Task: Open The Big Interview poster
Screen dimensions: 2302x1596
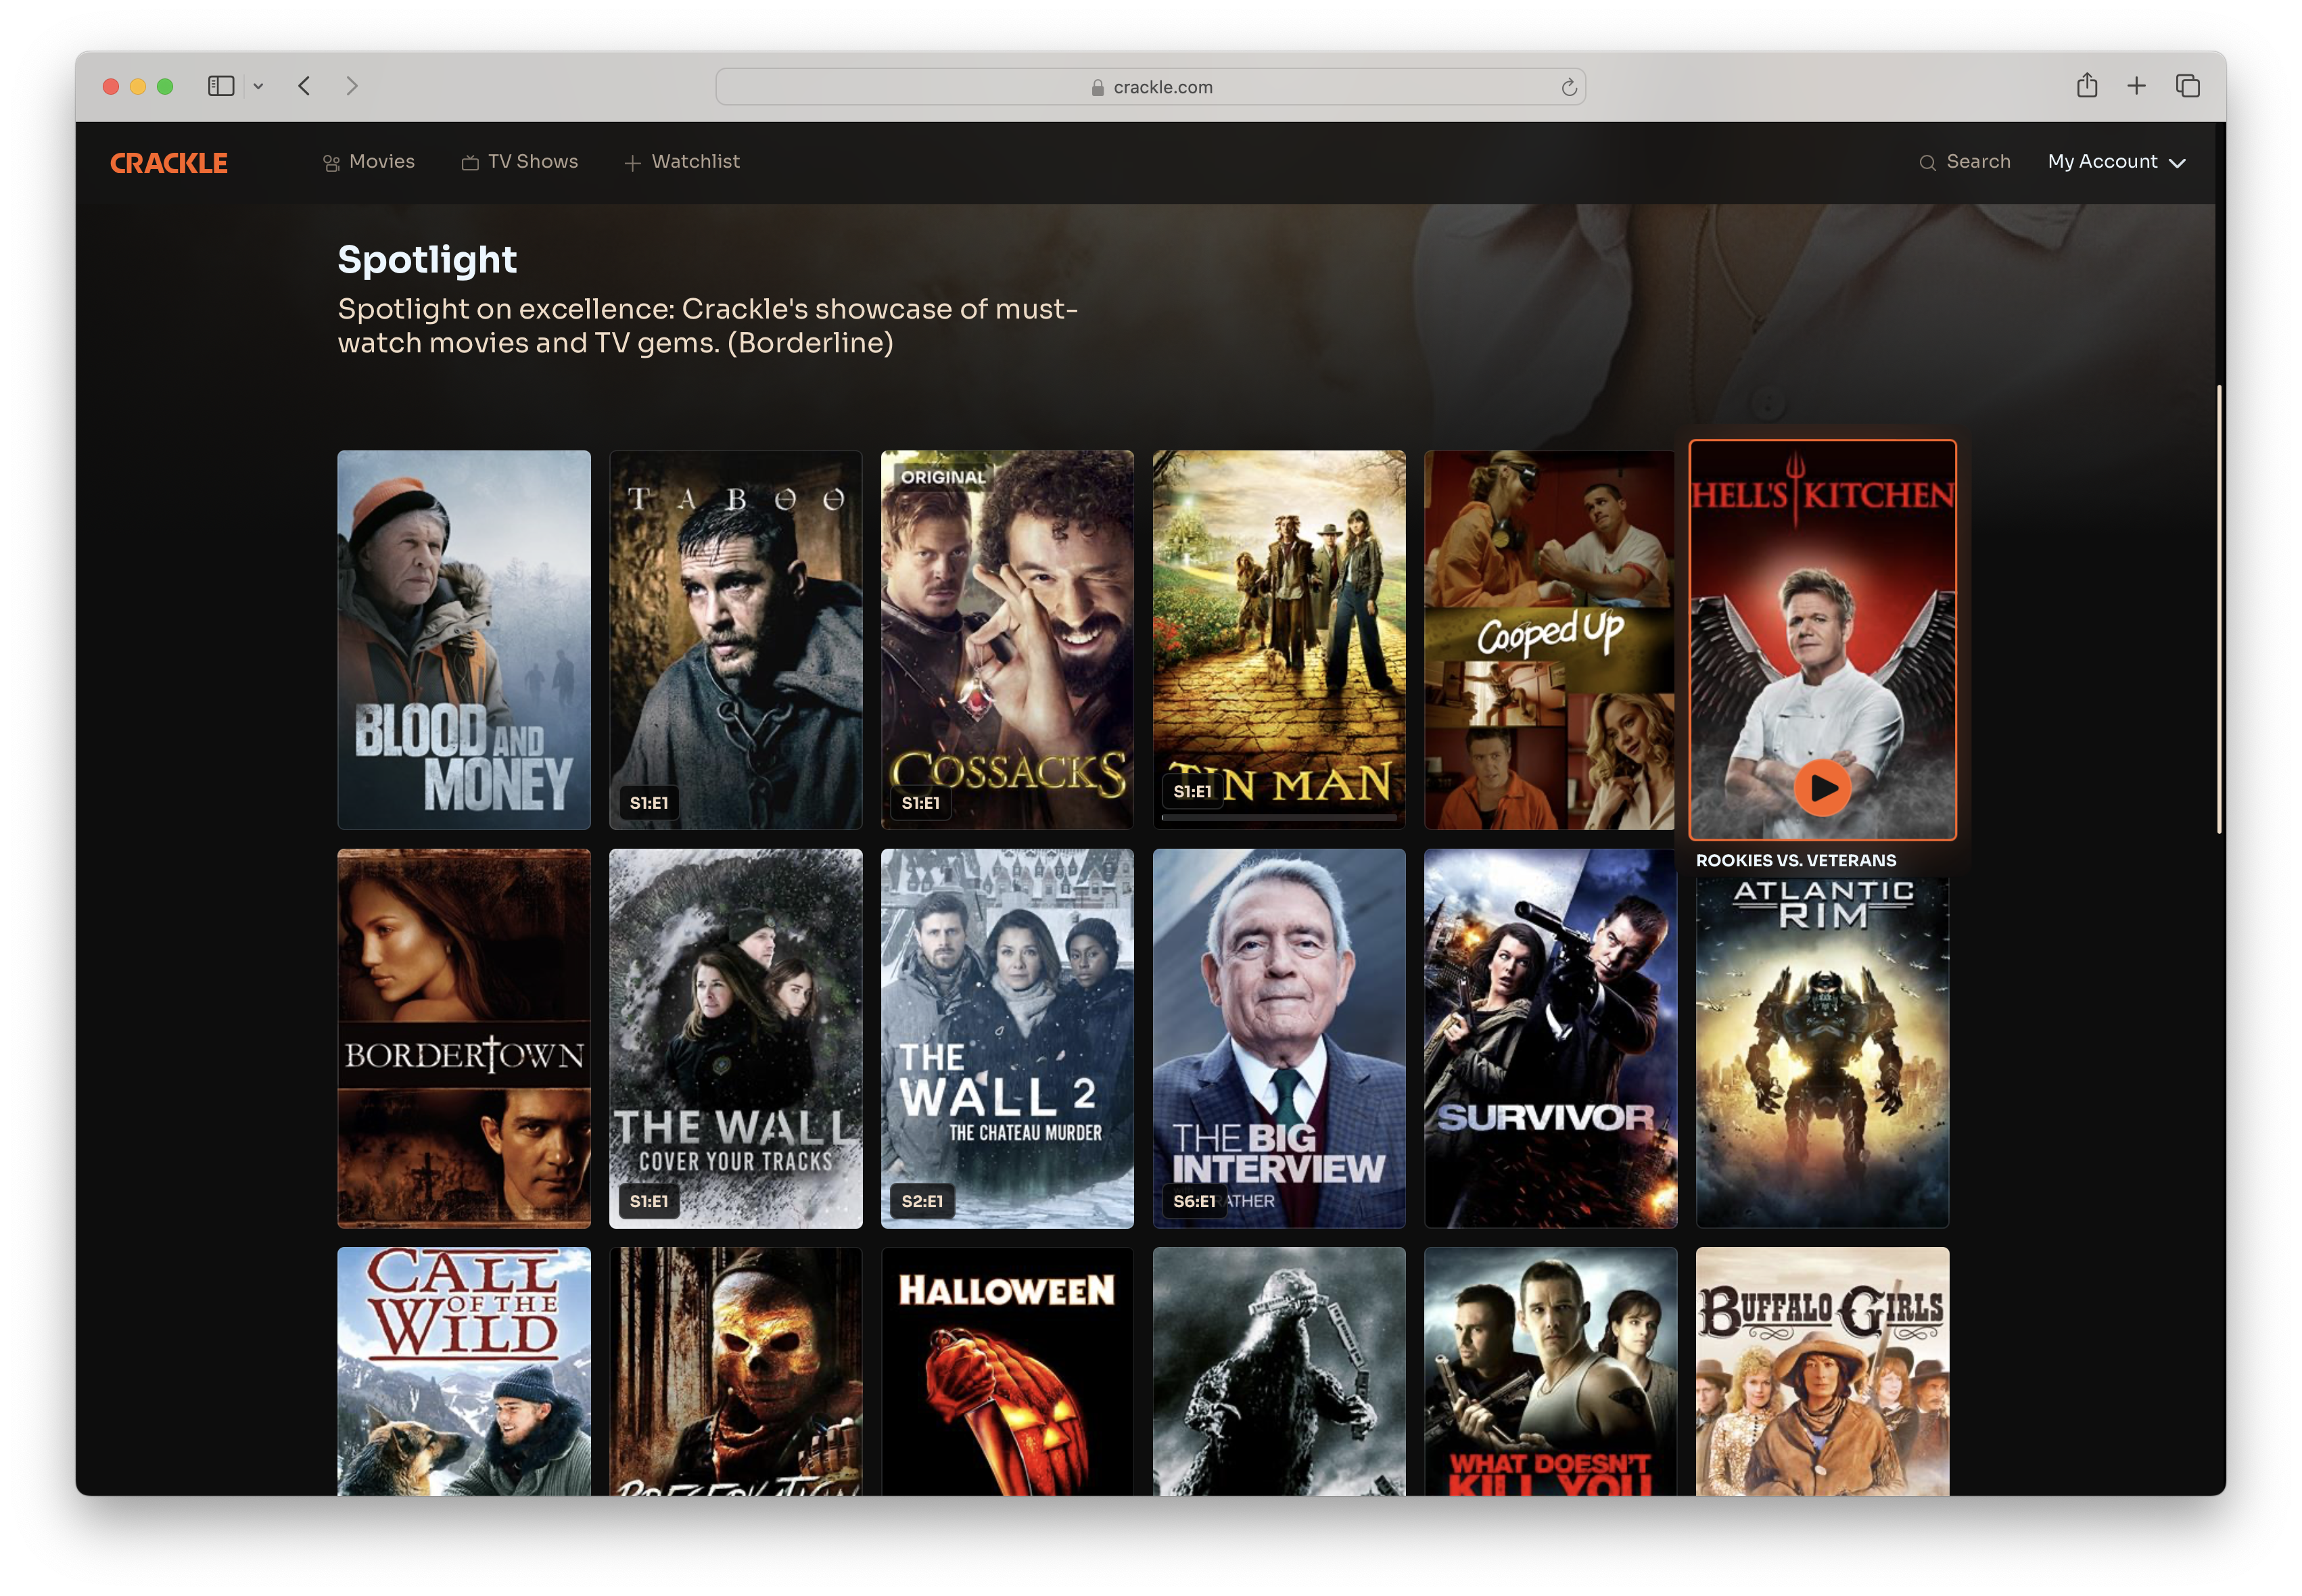Action: 1279,1039
